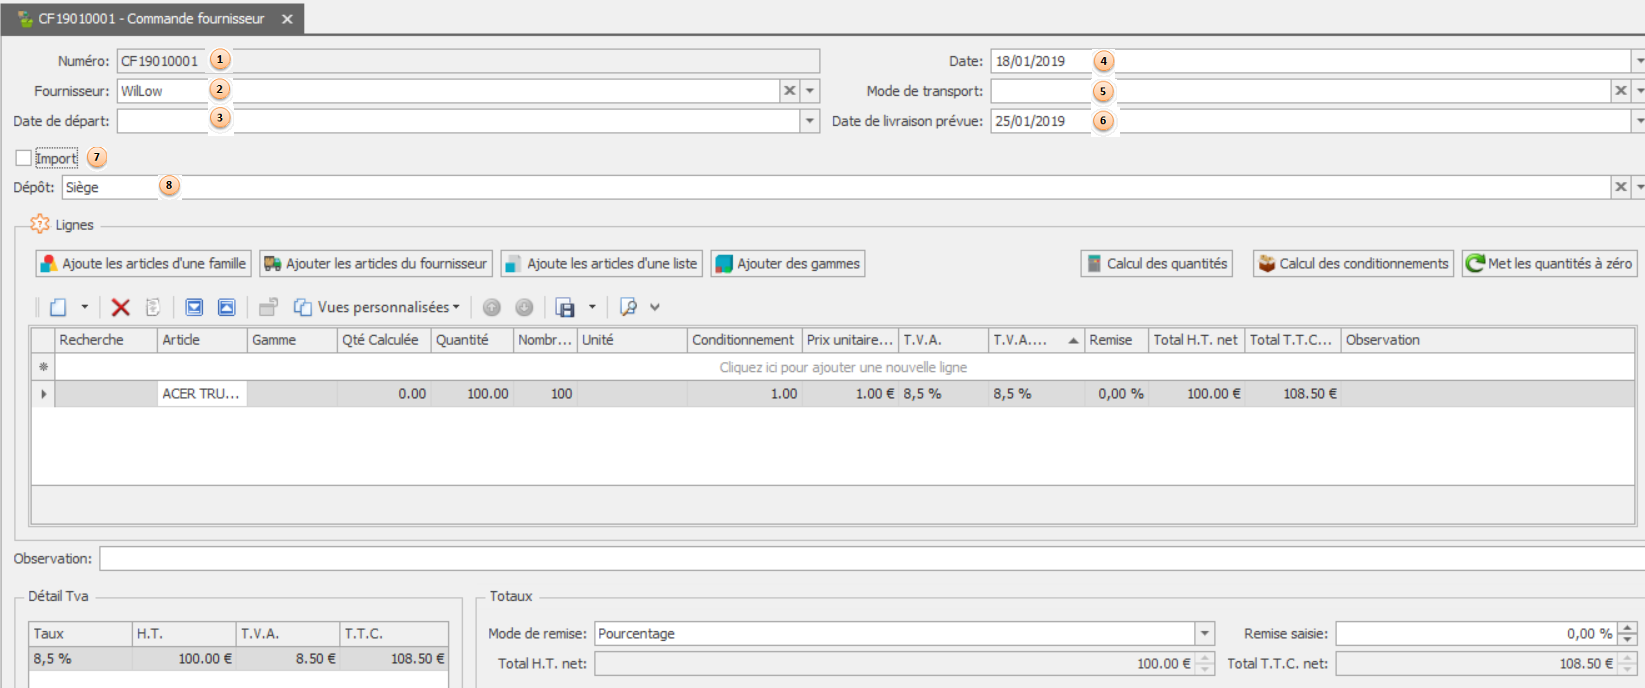Clear the Fournisseur field with its X
The image size is (1645, 688).
[790, 91]
